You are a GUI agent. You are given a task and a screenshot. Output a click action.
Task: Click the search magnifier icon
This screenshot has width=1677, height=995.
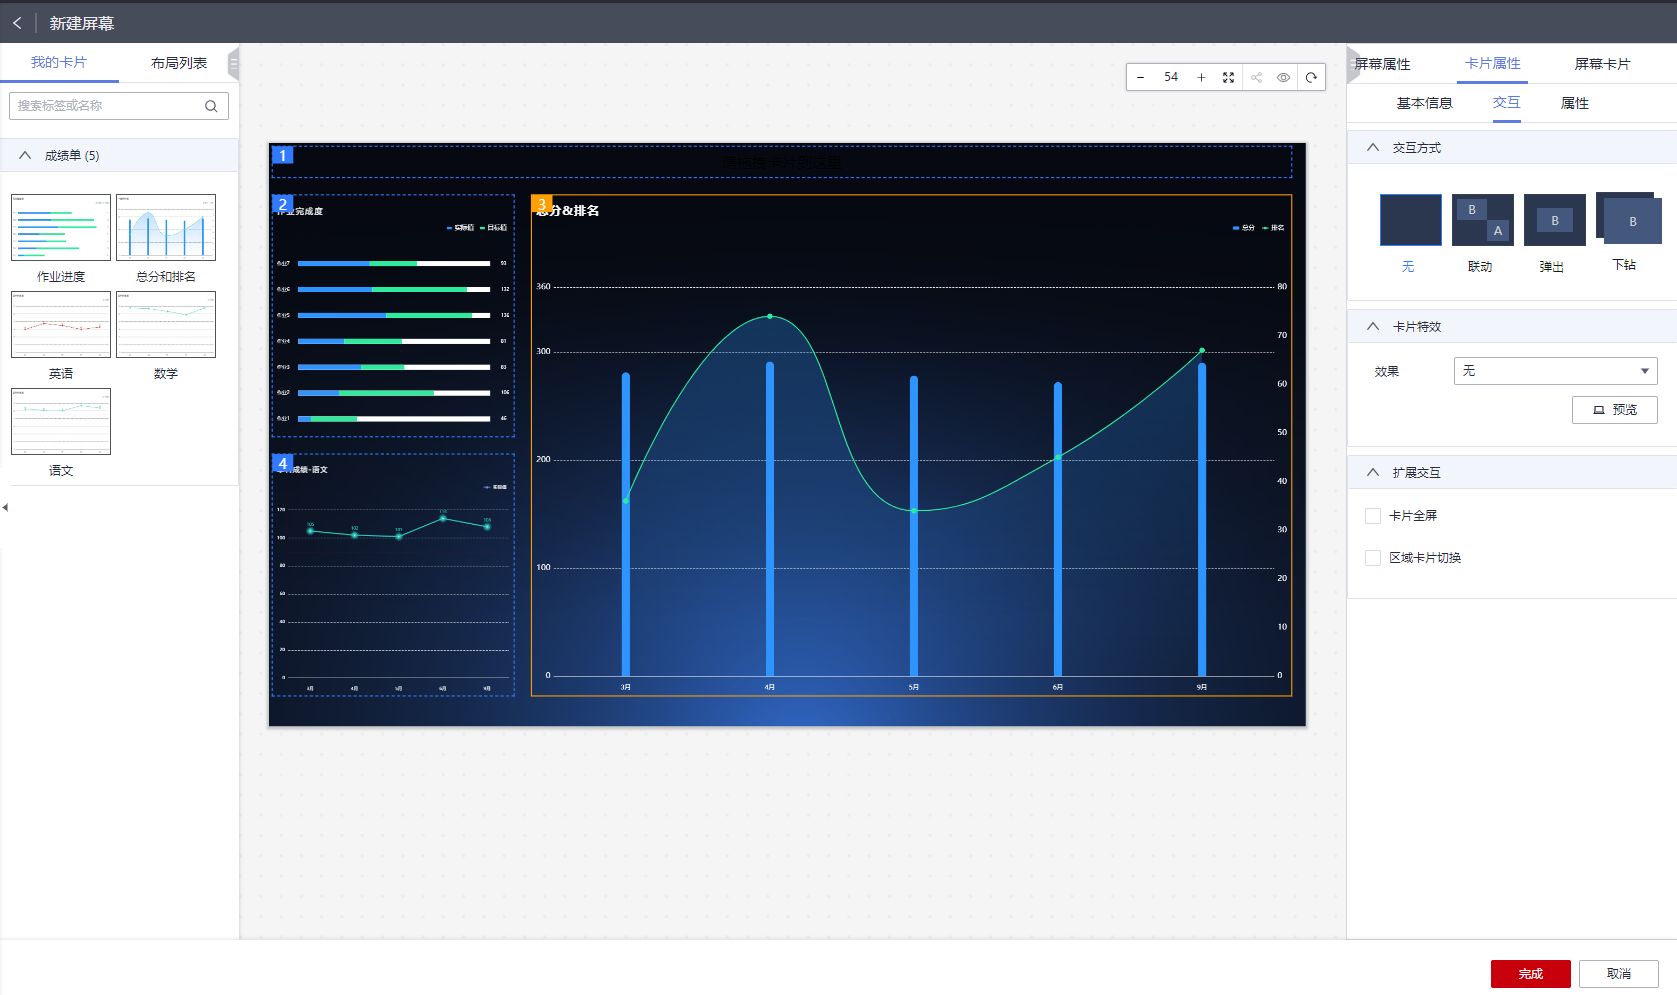211,106
